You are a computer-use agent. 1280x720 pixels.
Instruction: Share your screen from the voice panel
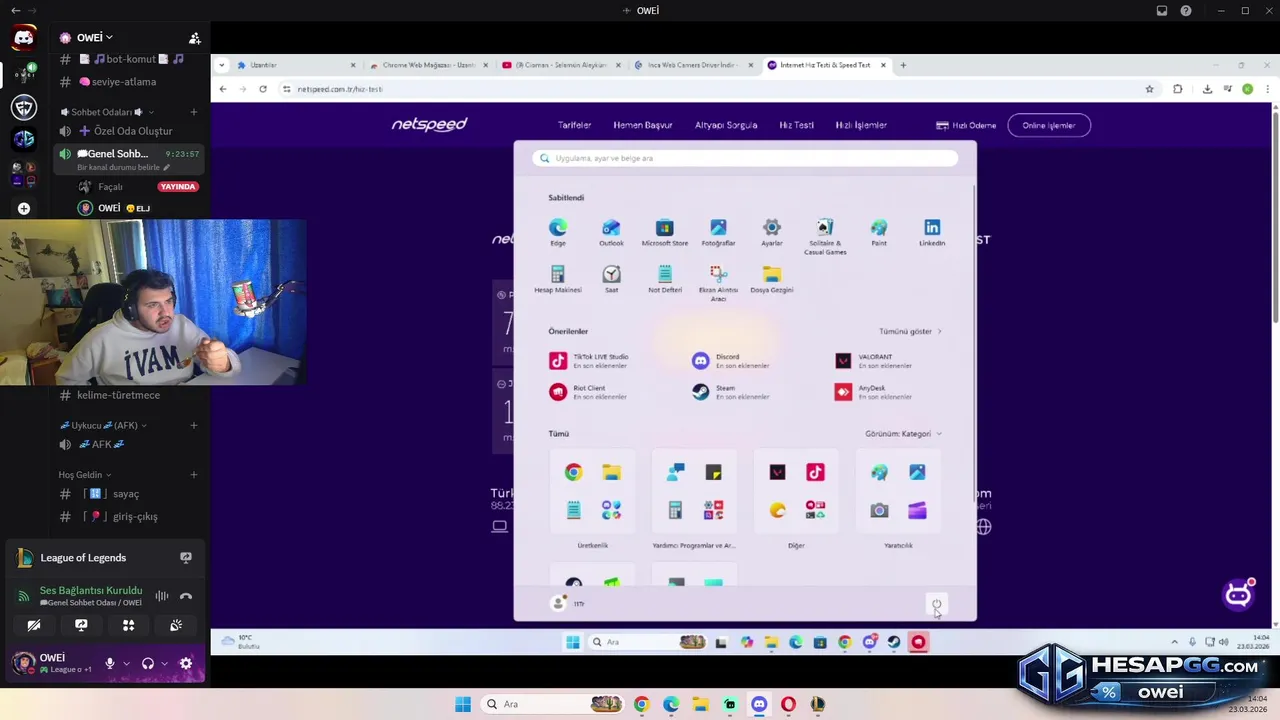point(81,625)
